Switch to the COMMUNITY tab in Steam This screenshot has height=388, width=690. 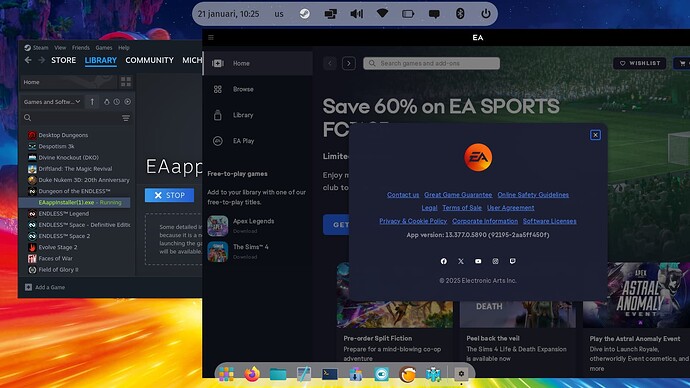150,60
